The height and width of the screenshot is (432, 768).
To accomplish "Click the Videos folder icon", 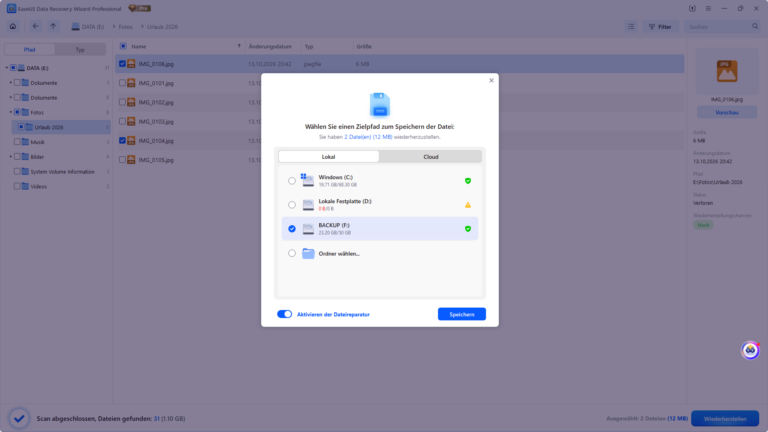I will (25, 186).
